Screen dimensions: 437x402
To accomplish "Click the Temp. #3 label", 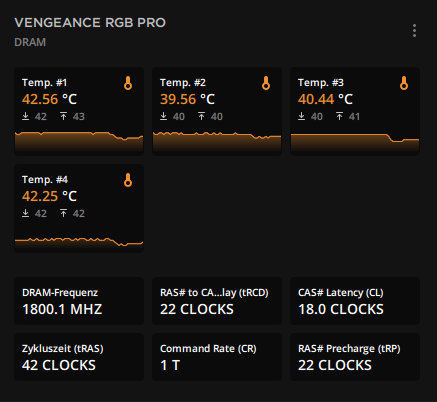I will (x=321, y=82).
